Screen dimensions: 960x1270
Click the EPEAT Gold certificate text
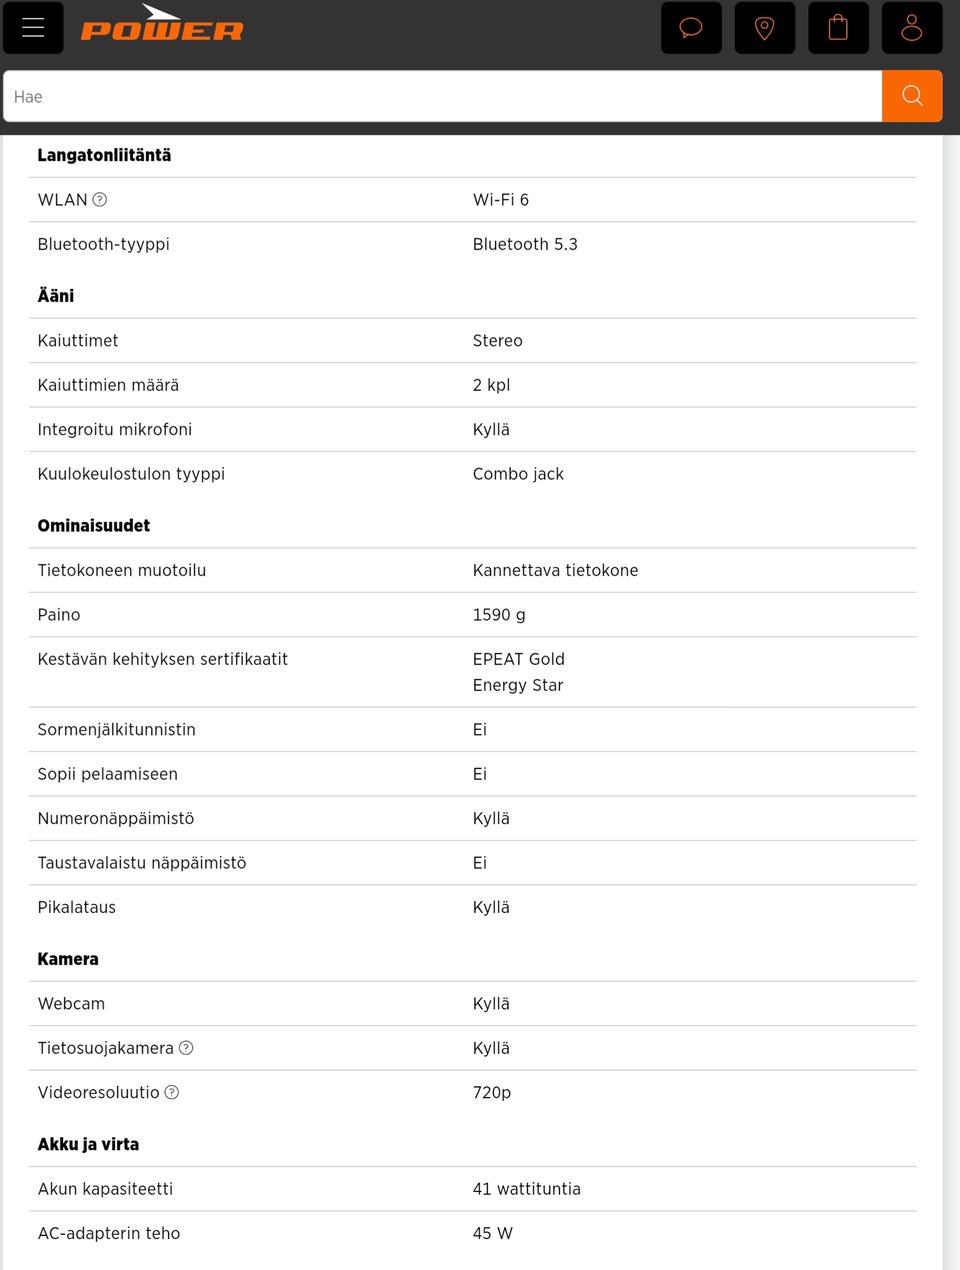[519, 659]
